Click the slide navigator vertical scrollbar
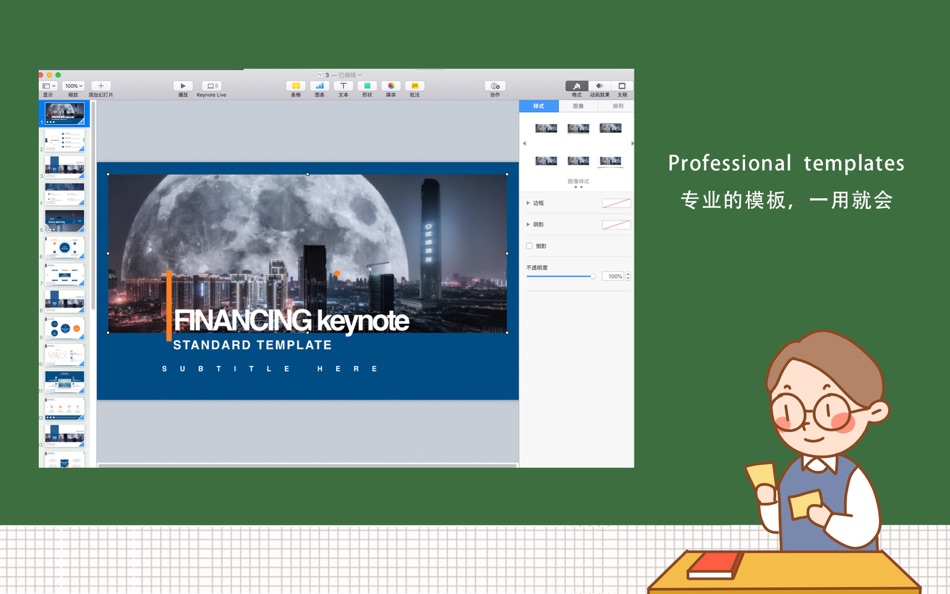Image resolution: width=950 pixels, height=594 pixels. click(x=93, y=206)
